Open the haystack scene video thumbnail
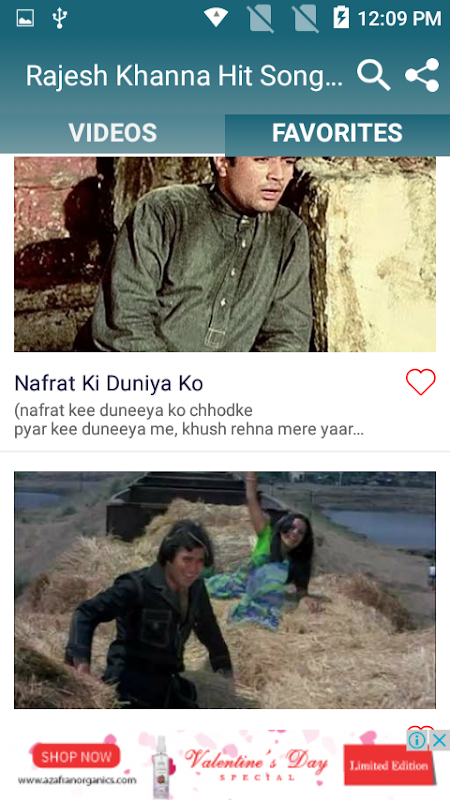 (x=225, y=590)
